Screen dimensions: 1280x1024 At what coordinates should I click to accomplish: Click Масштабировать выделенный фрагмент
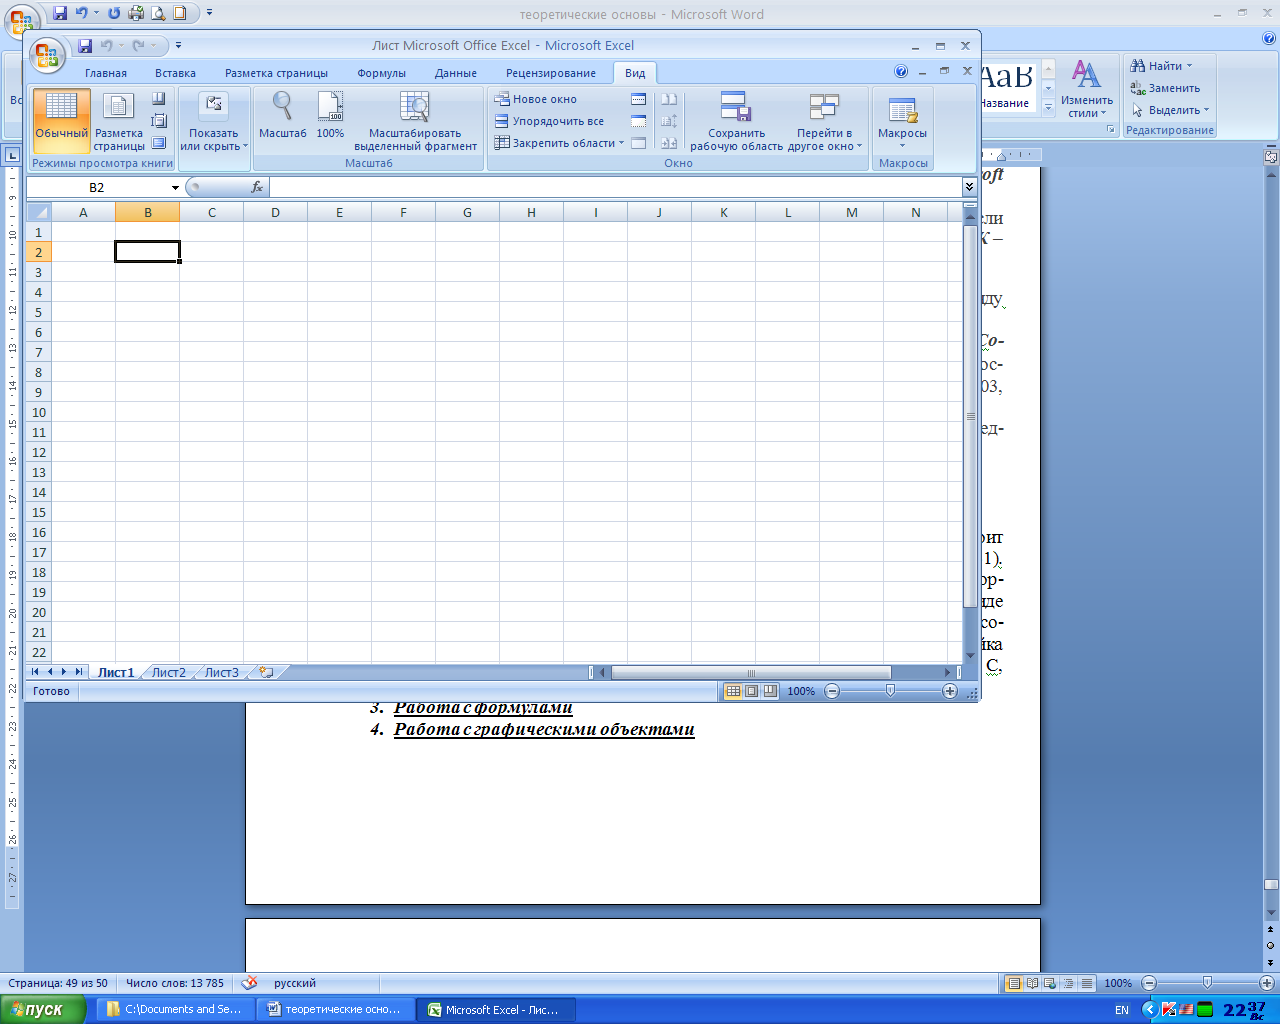click(x=415, y=120)
